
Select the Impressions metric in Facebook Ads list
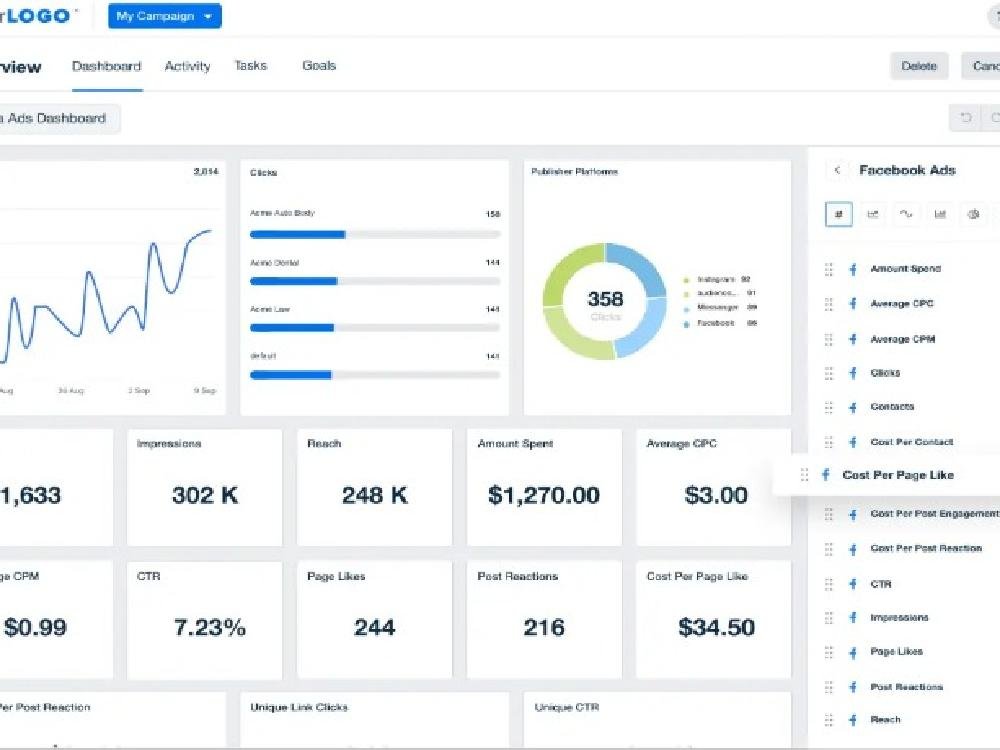(899, 618)
